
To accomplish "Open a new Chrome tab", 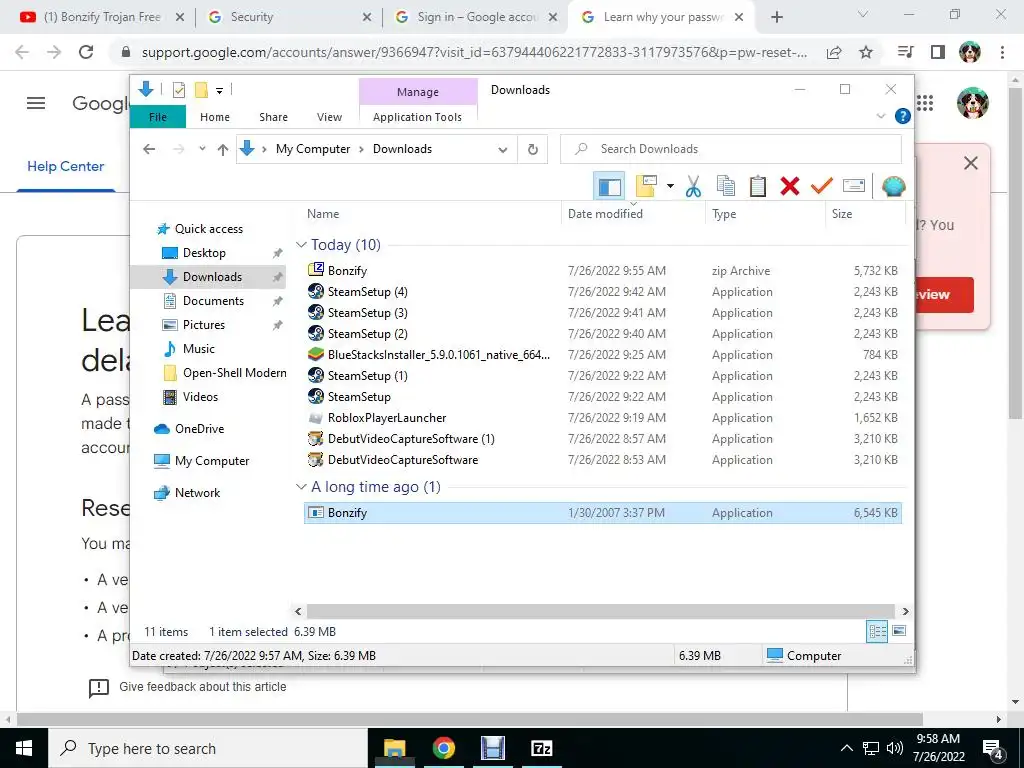I will (776, 18).
